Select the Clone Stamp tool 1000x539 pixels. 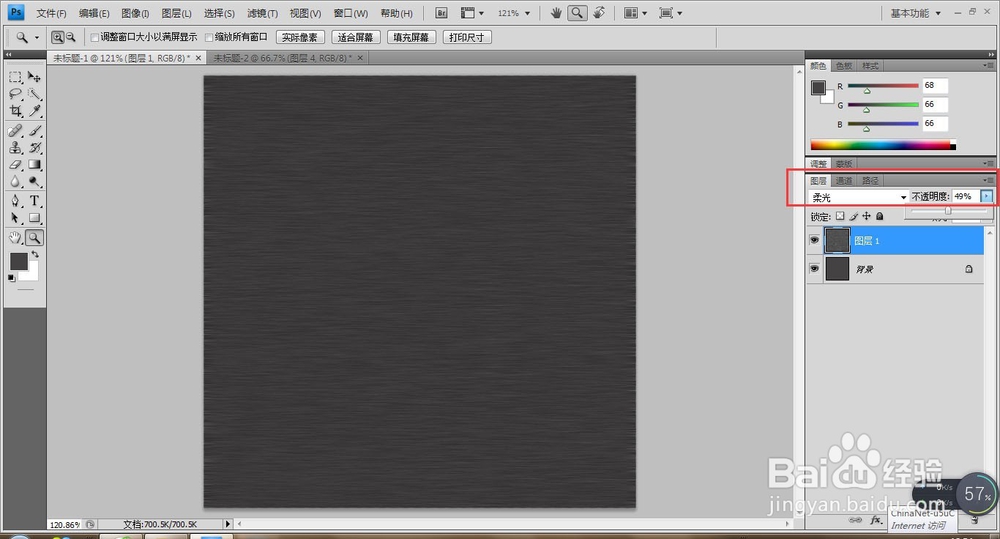coord(15,148)
